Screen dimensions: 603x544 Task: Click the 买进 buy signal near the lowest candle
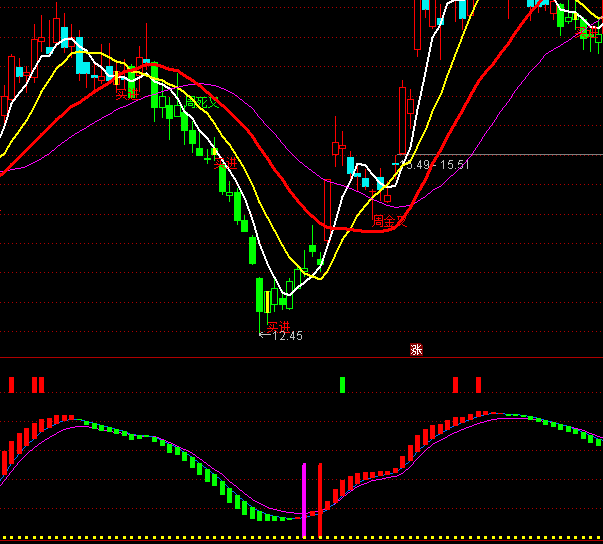point(277,326)
